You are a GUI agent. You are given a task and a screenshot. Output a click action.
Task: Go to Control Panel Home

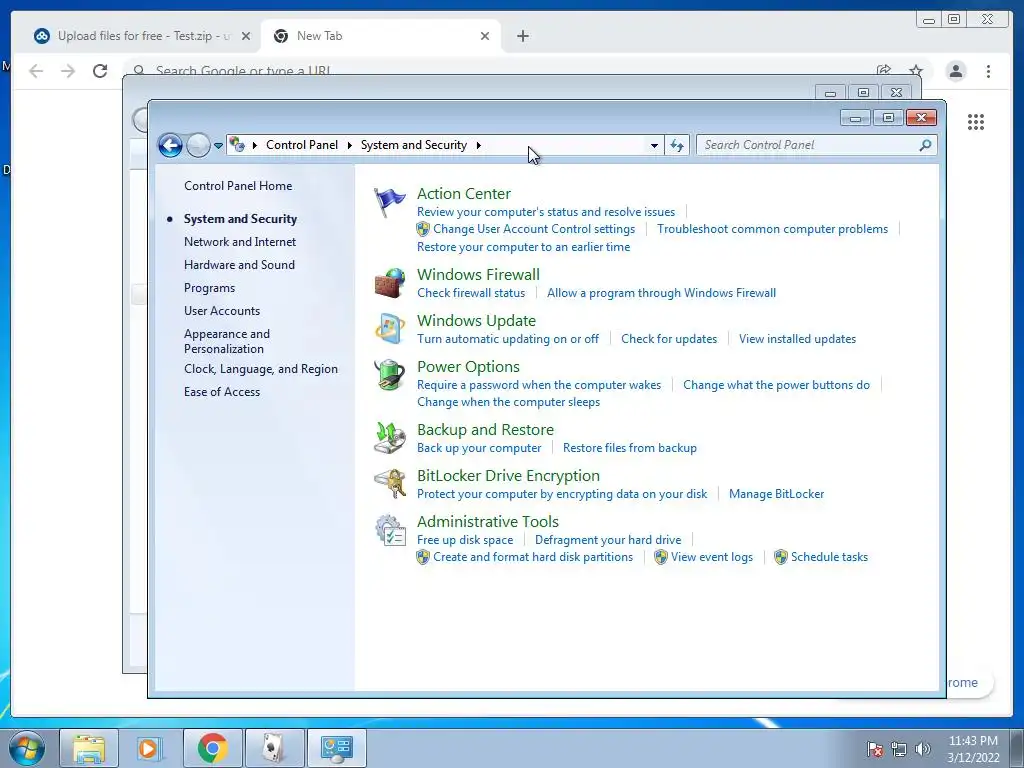pyautogui.click(x=238, y=185)
